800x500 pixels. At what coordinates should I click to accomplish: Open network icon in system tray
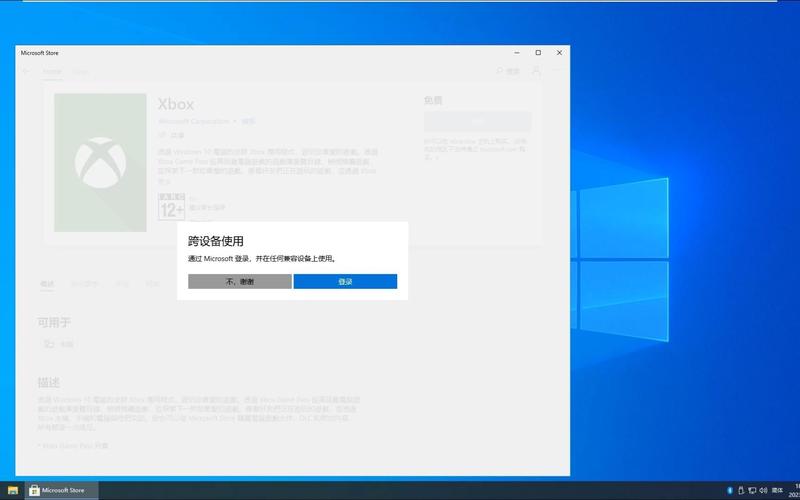coord(752,490)
